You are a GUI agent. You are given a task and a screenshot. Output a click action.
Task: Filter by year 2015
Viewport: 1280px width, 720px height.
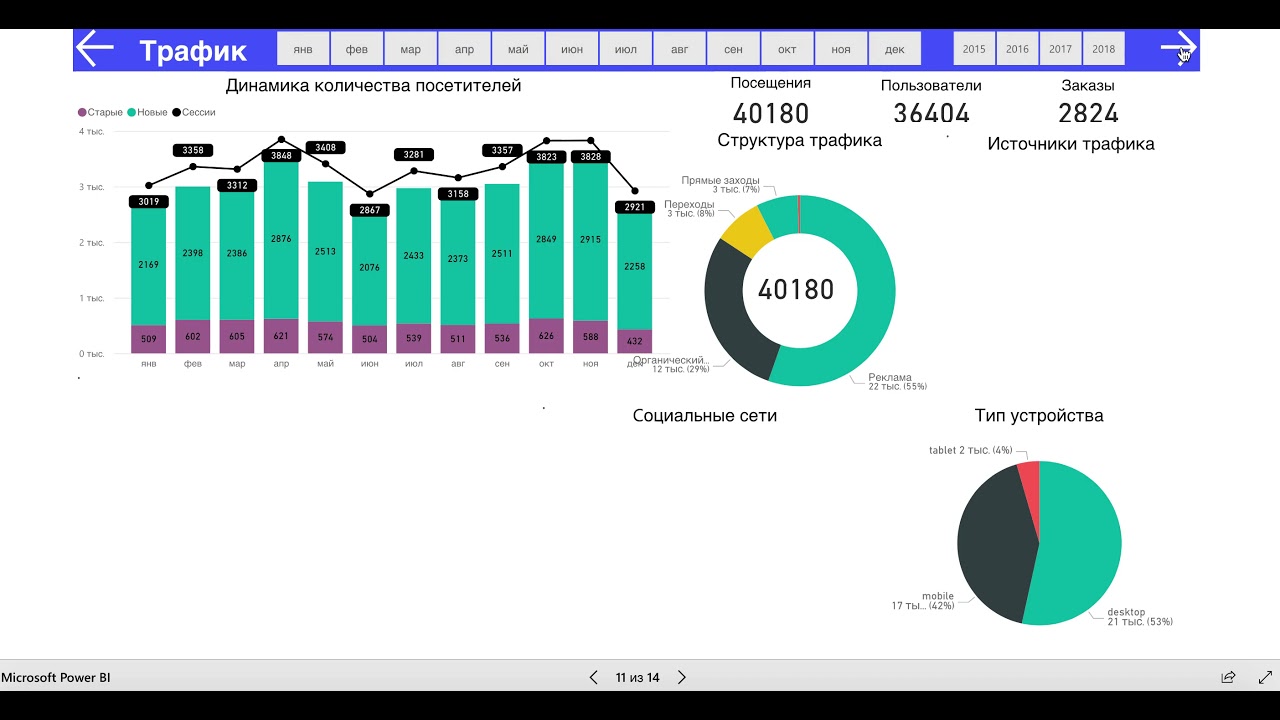974,49
